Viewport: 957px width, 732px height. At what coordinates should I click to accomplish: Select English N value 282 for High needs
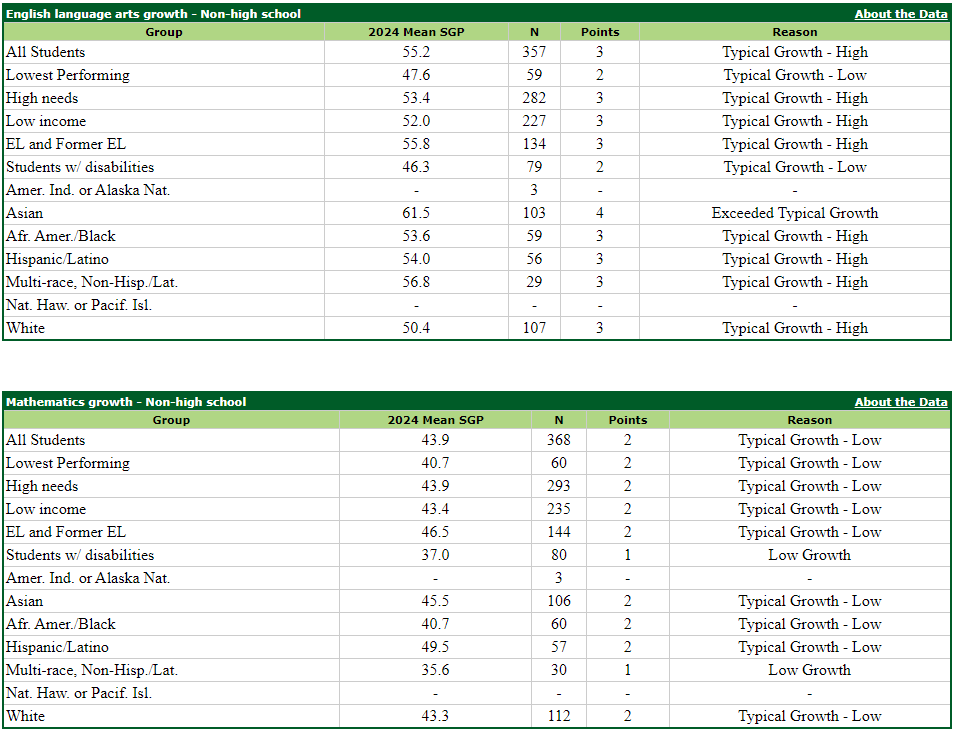click(534, 98)
